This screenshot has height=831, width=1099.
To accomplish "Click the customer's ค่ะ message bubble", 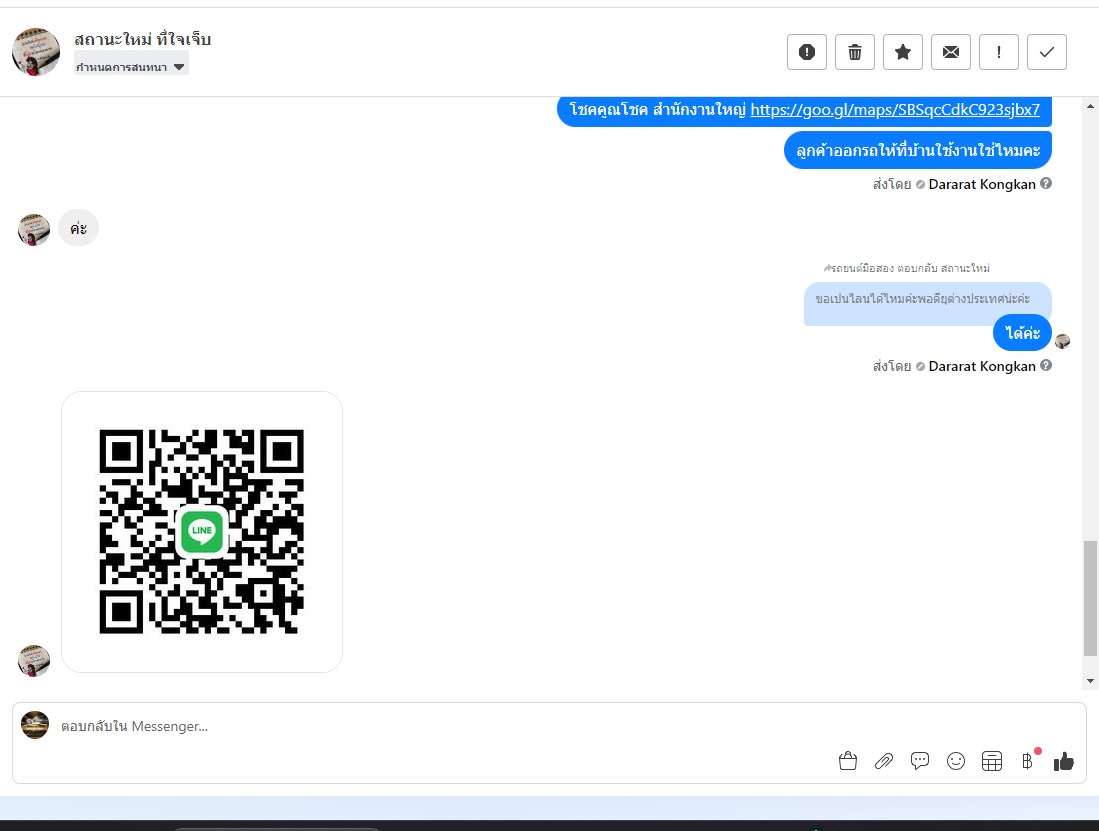I will (78, 228).
